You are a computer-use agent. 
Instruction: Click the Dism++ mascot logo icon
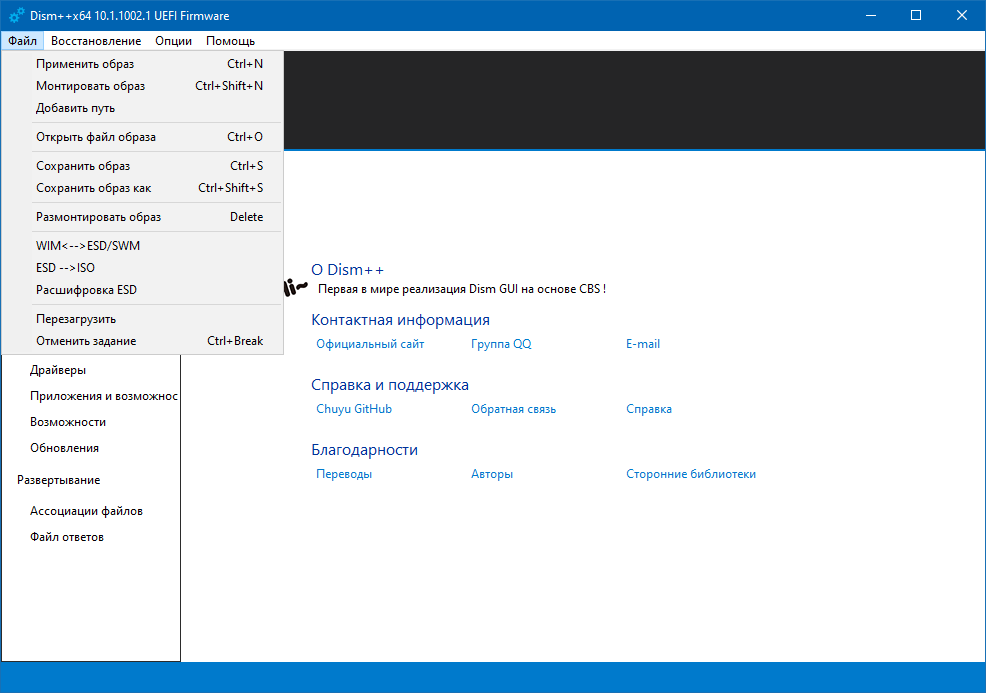[x=295, y=289]
